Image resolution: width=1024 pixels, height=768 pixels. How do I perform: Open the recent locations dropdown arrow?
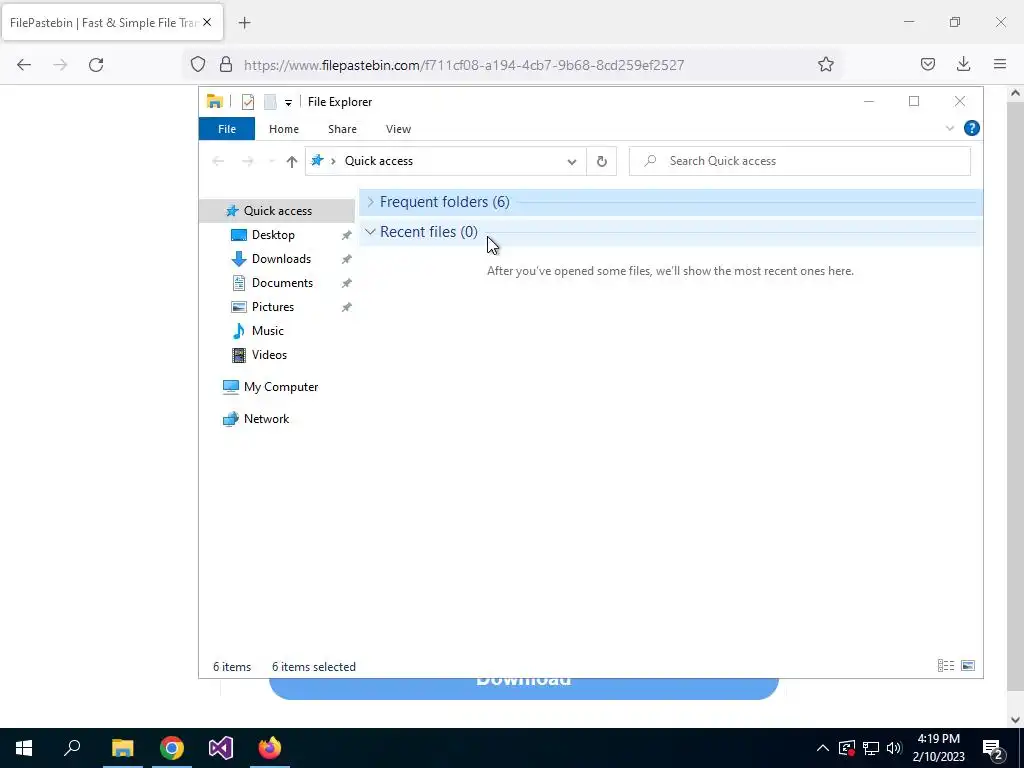(271, 161)
